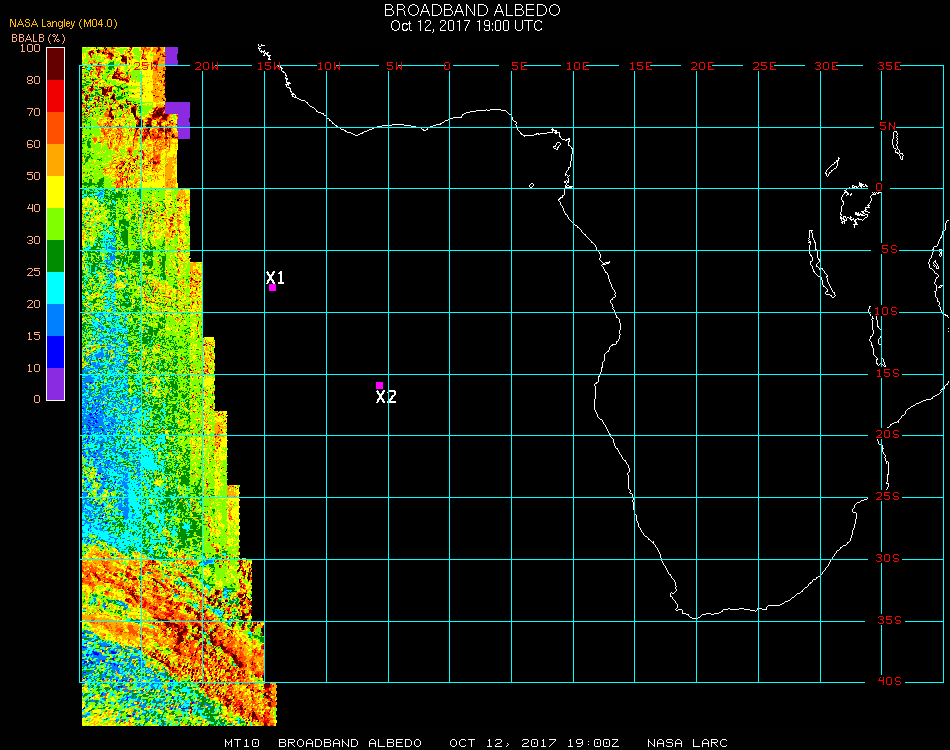Click the magenta X2 marker square
This screenshot has height=750, width=950.
point(379,385)
